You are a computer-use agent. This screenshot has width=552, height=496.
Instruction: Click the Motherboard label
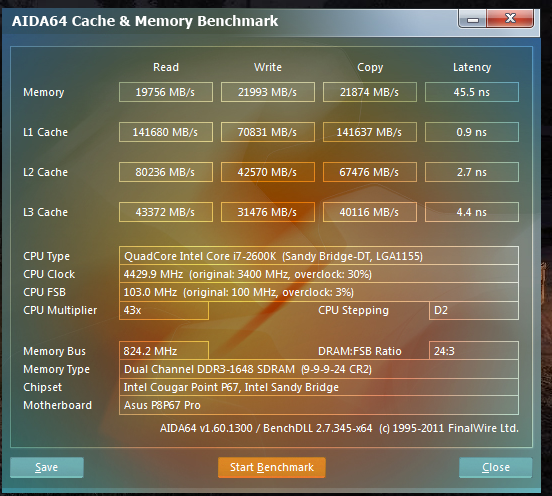57,405
